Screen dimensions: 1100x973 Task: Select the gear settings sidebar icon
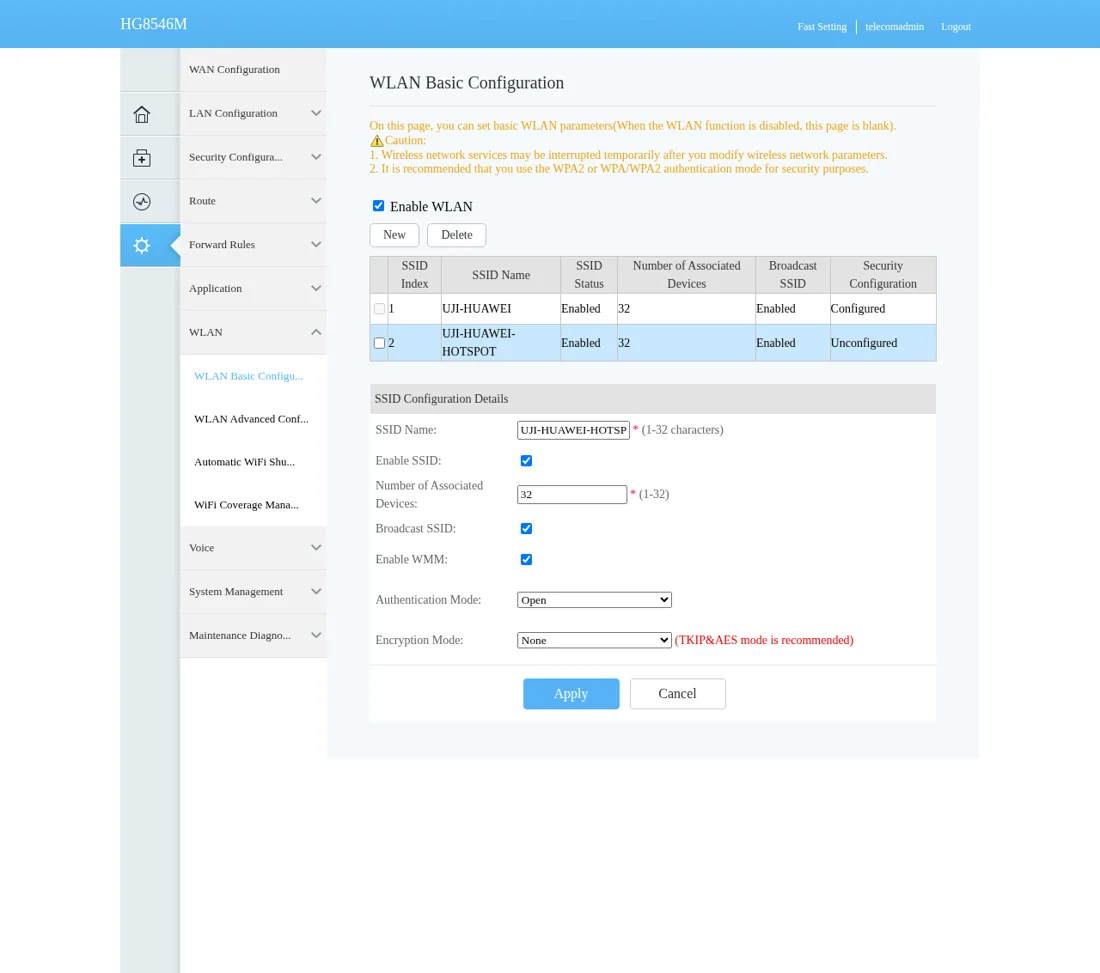[x=142, y=246]
